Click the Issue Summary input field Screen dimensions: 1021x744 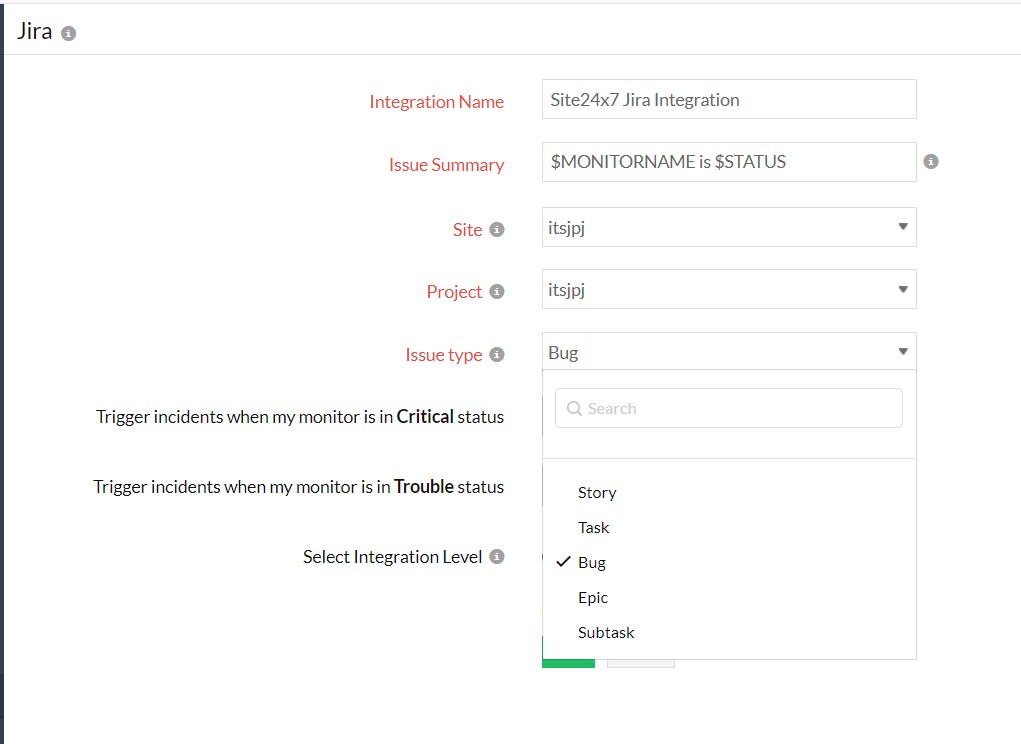point(729,161)
